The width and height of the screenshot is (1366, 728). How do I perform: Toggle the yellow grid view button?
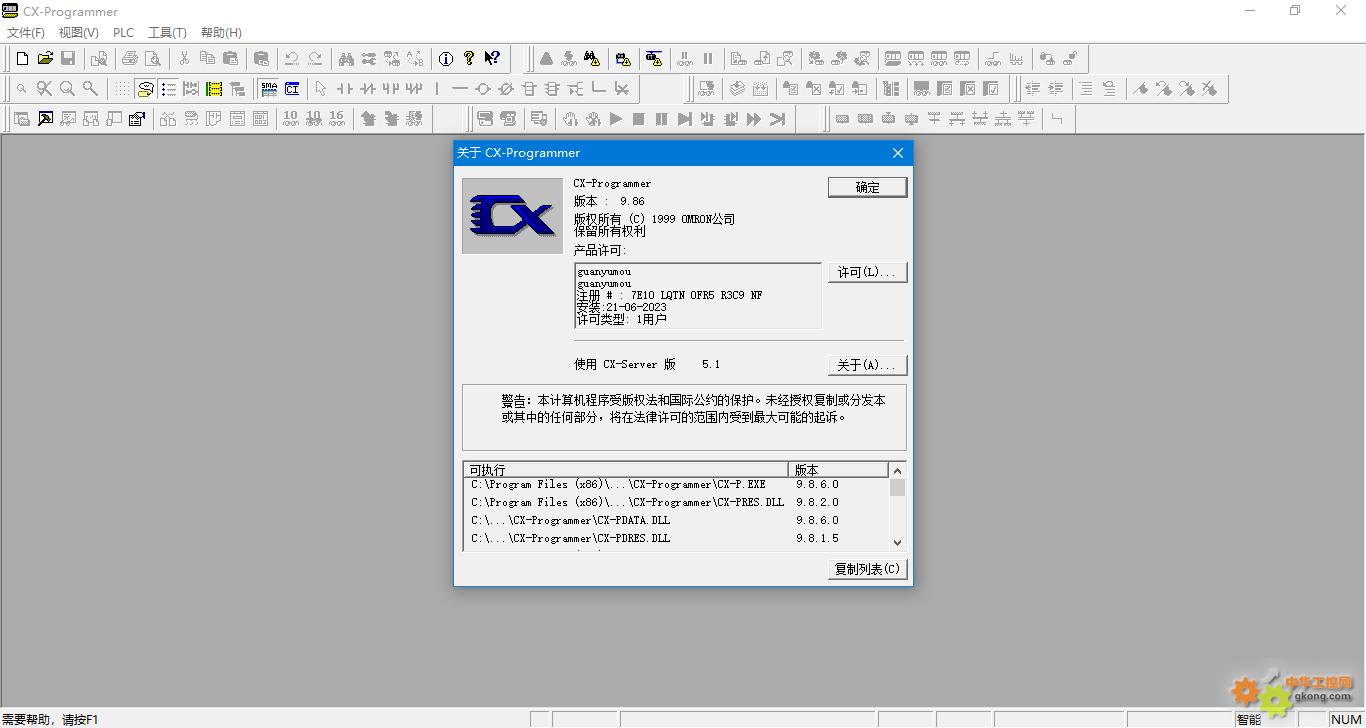click(x=214, y=89)
